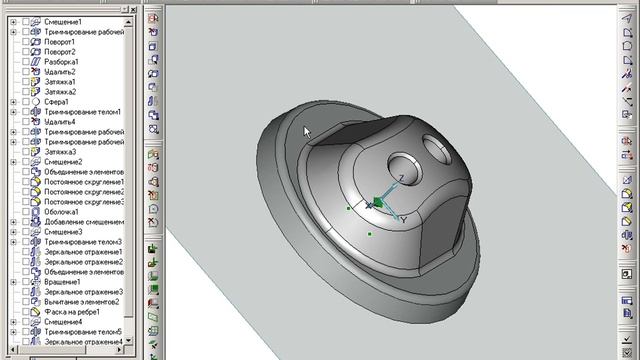Click the Y axis label in 3D view
Image resolution: width=640 pixels, height=360 pixels.
[404, 220]
